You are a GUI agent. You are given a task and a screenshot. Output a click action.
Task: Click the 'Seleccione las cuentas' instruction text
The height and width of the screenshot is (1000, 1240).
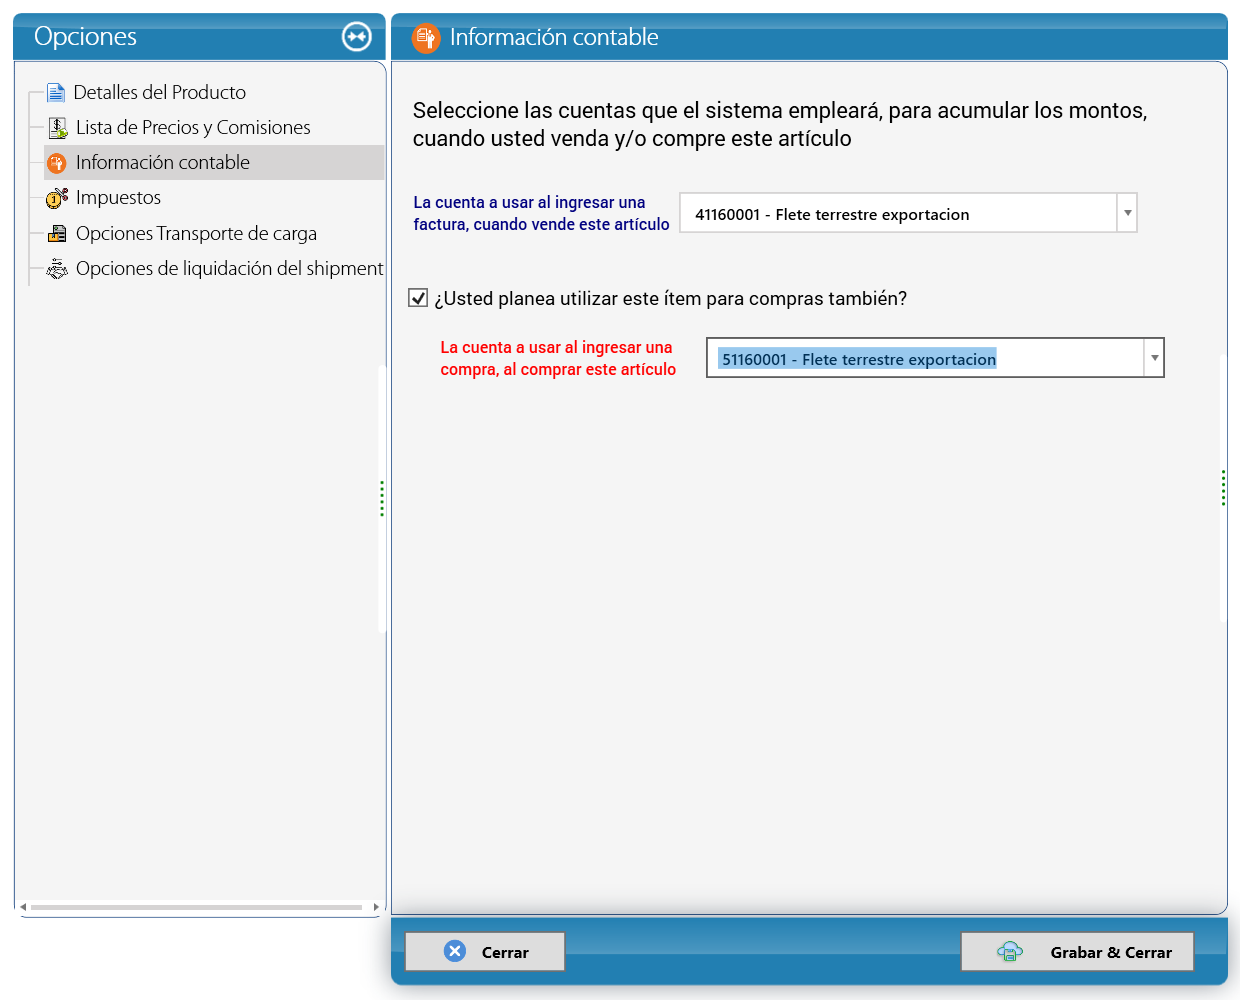point(780,124)
